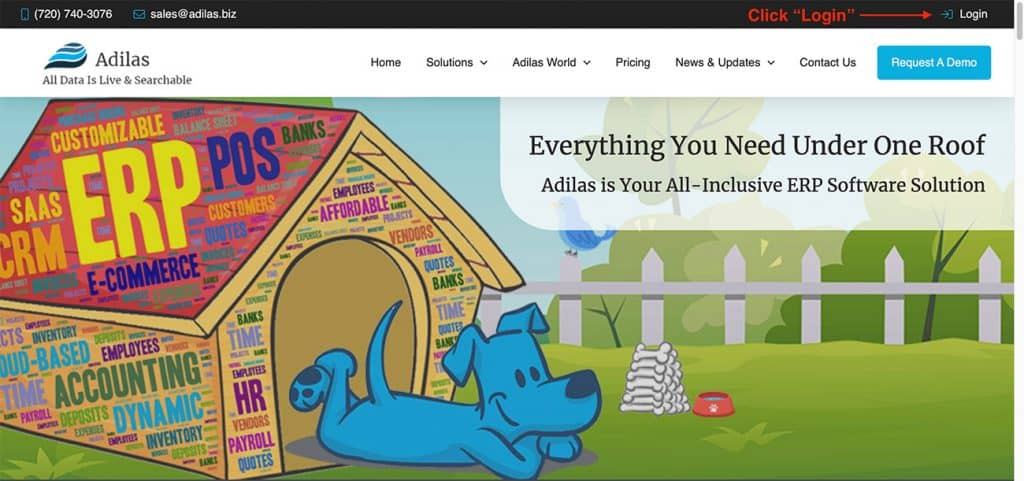
Task: Click the phone icon in top bar
Action: point(25,14)
